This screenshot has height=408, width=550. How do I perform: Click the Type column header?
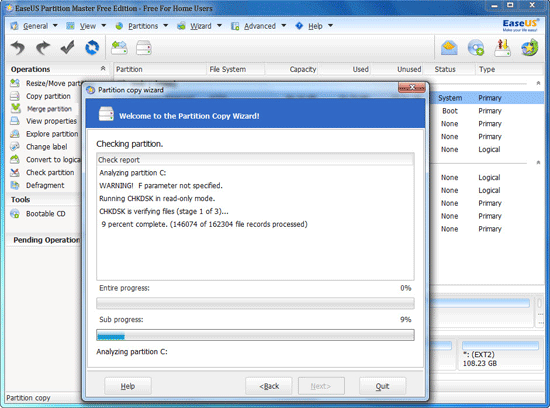(510, 69)
